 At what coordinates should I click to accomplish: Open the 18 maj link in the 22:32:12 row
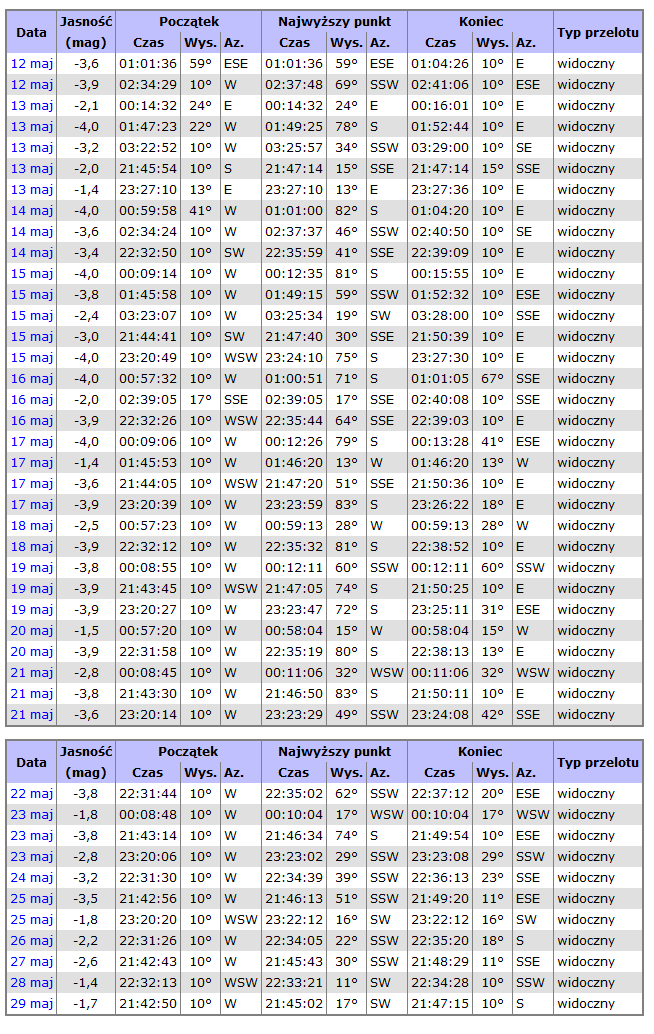[x=32, y=547]
